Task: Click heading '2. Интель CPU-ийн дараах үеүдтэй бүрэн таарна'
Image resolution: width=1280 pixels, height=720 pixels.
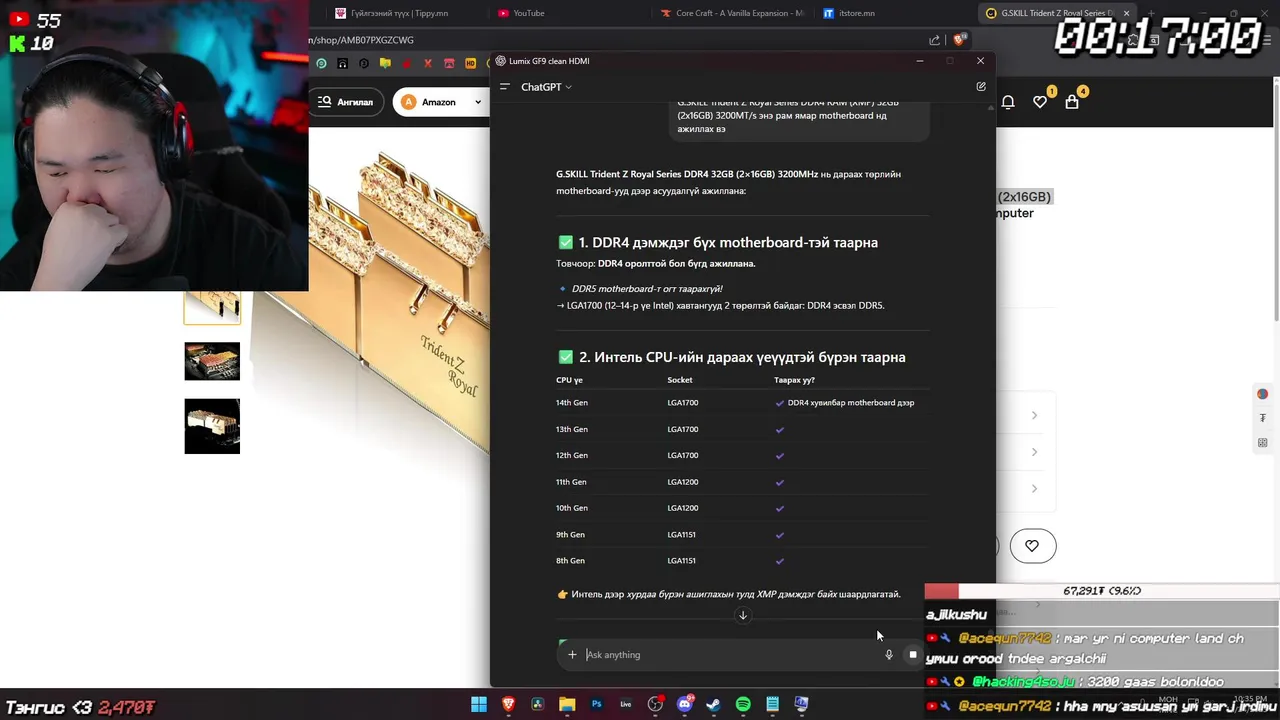Action: pos(742,357)
